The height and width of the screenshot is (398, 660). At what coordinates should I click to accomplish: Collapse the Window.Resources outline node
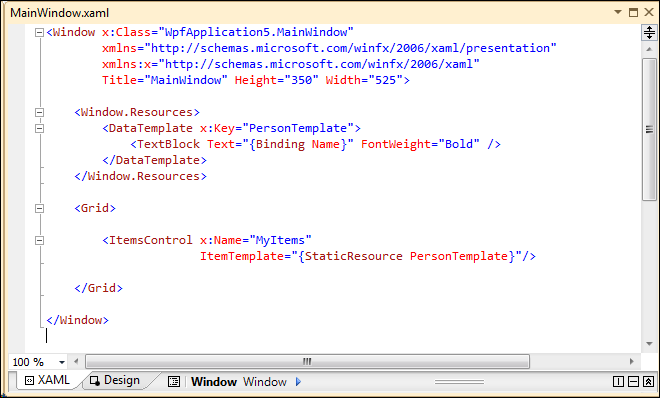pos(39,112)
